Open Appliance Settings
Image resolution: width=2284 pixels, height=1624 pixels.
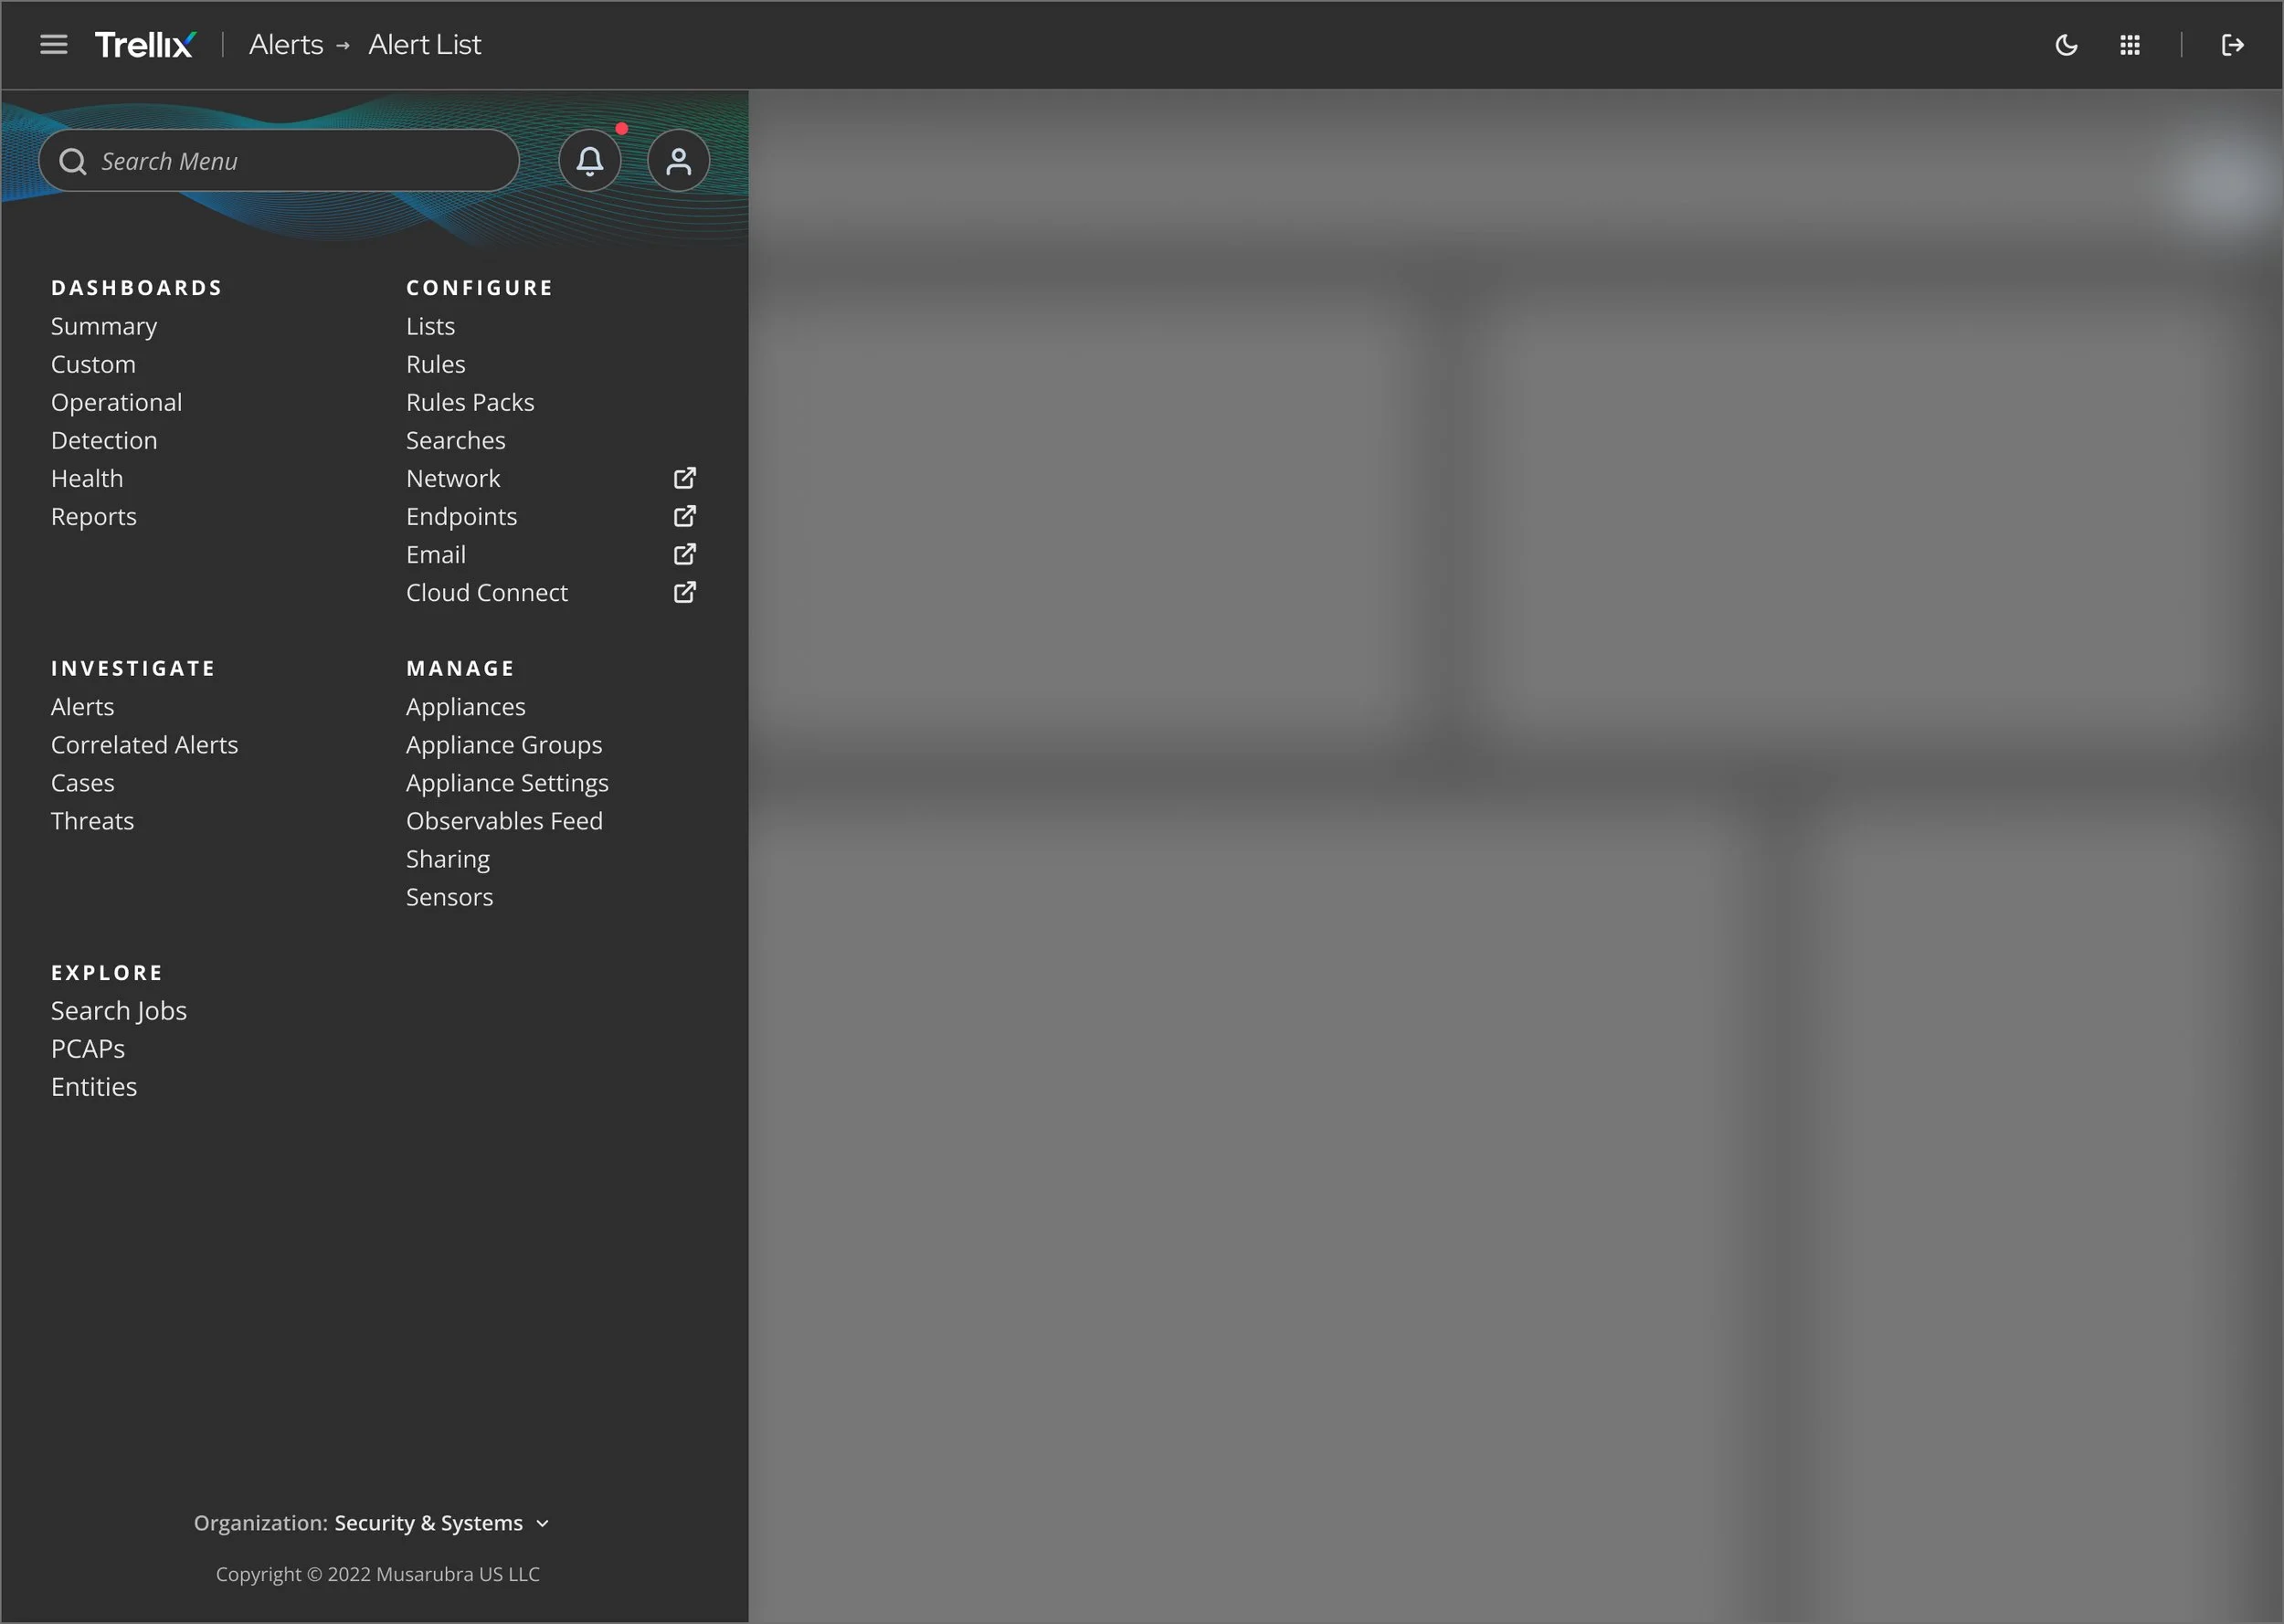pos(507,783)
